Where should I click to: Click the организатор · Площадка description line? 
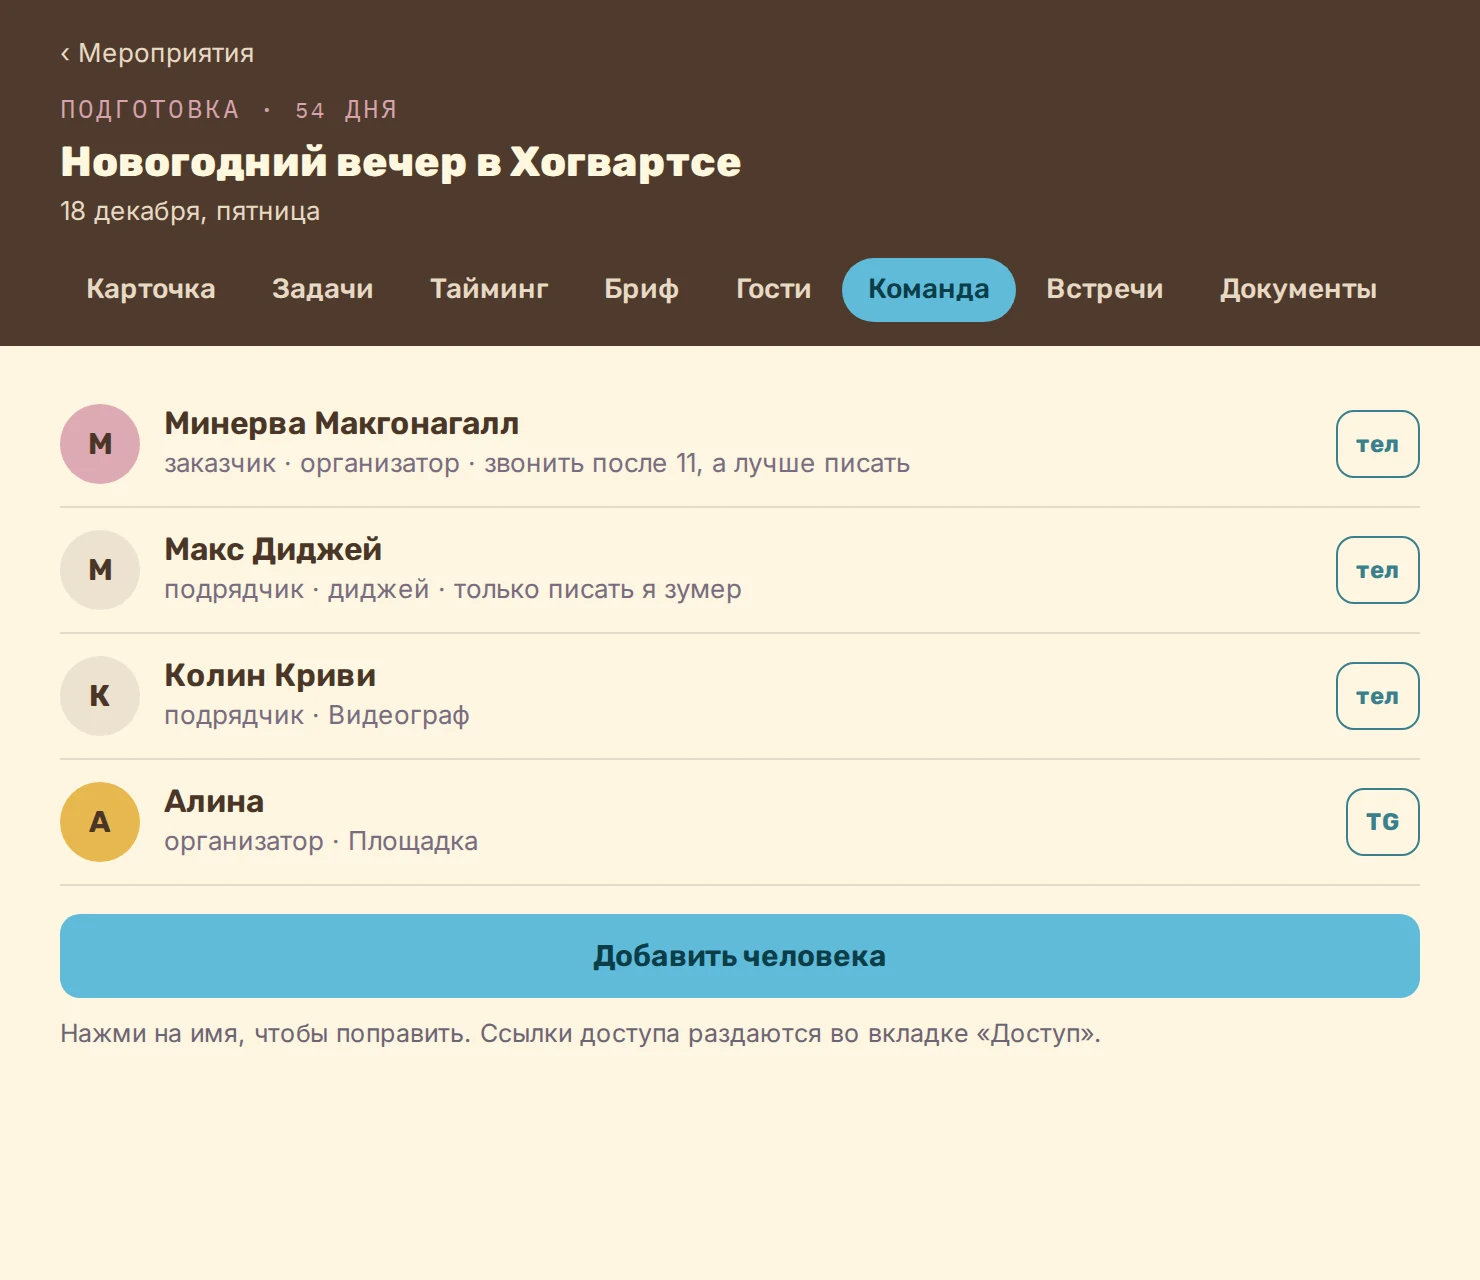click(321, 841)
